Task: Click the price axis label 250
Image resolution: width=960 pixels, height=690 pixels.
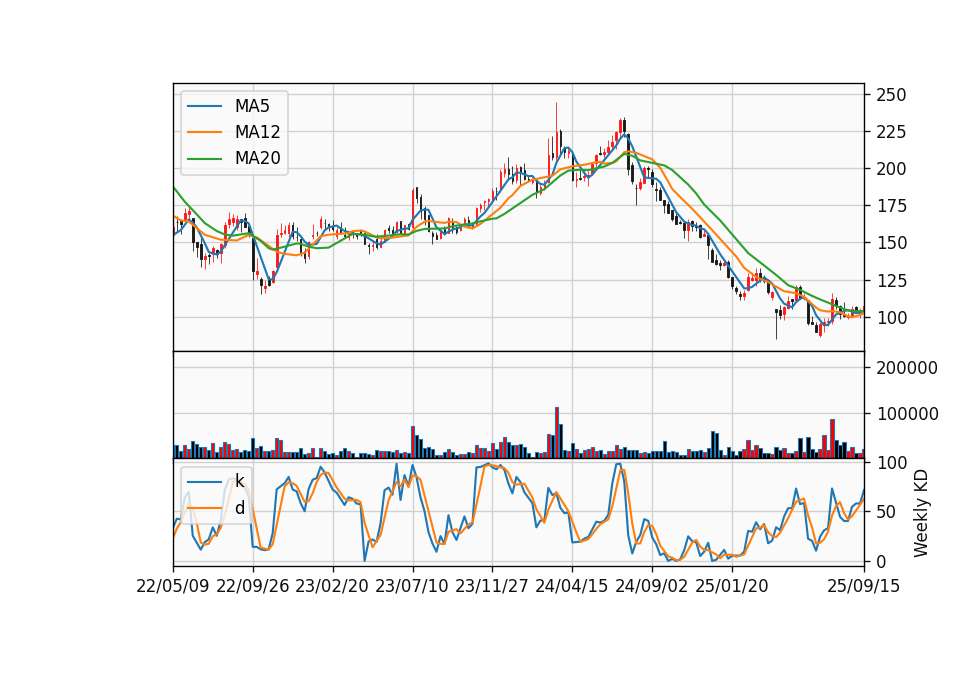Action: click(x=891, y=95)
